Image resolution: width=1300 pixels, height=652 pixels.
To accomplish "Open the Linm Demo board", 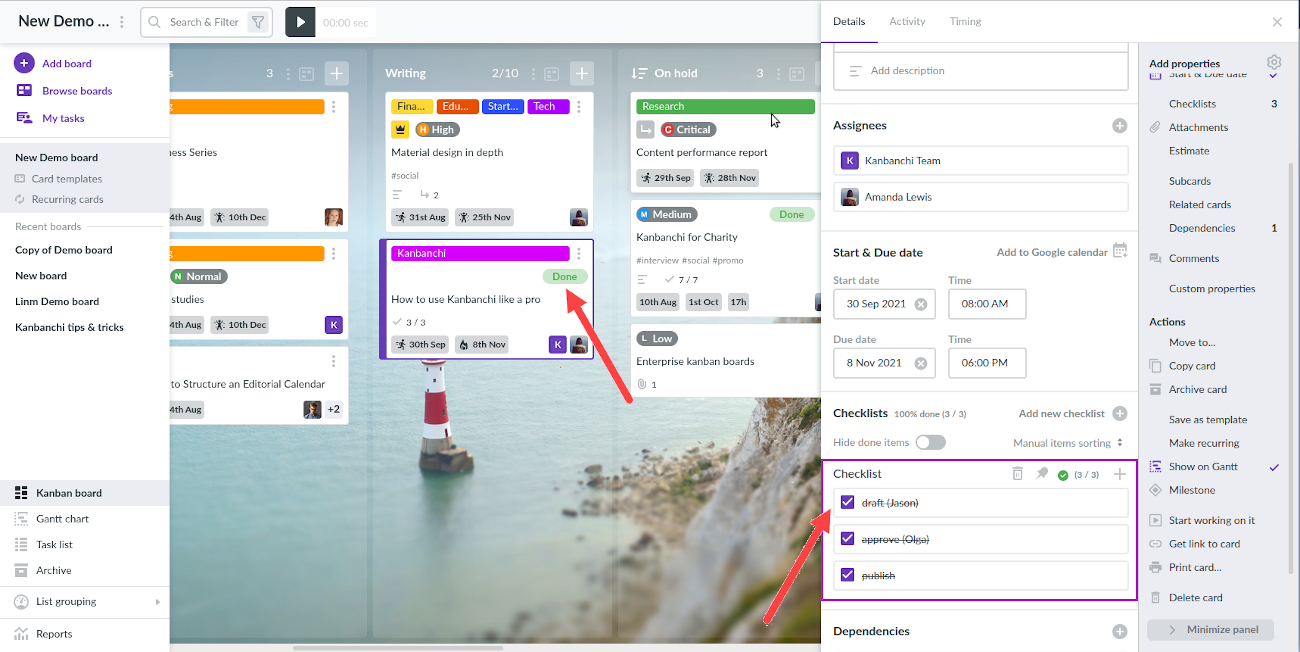I will [x=57, y=301].
